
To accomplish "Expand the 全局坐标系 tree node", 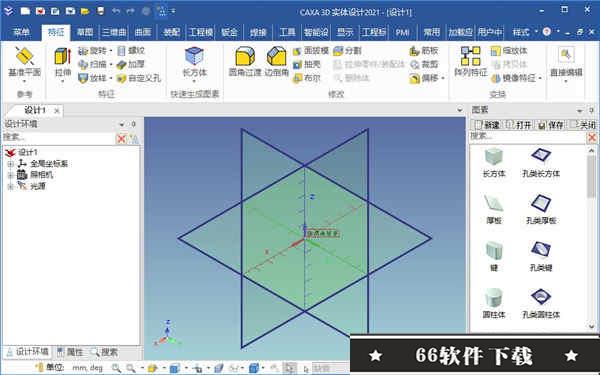I will 11,164.
